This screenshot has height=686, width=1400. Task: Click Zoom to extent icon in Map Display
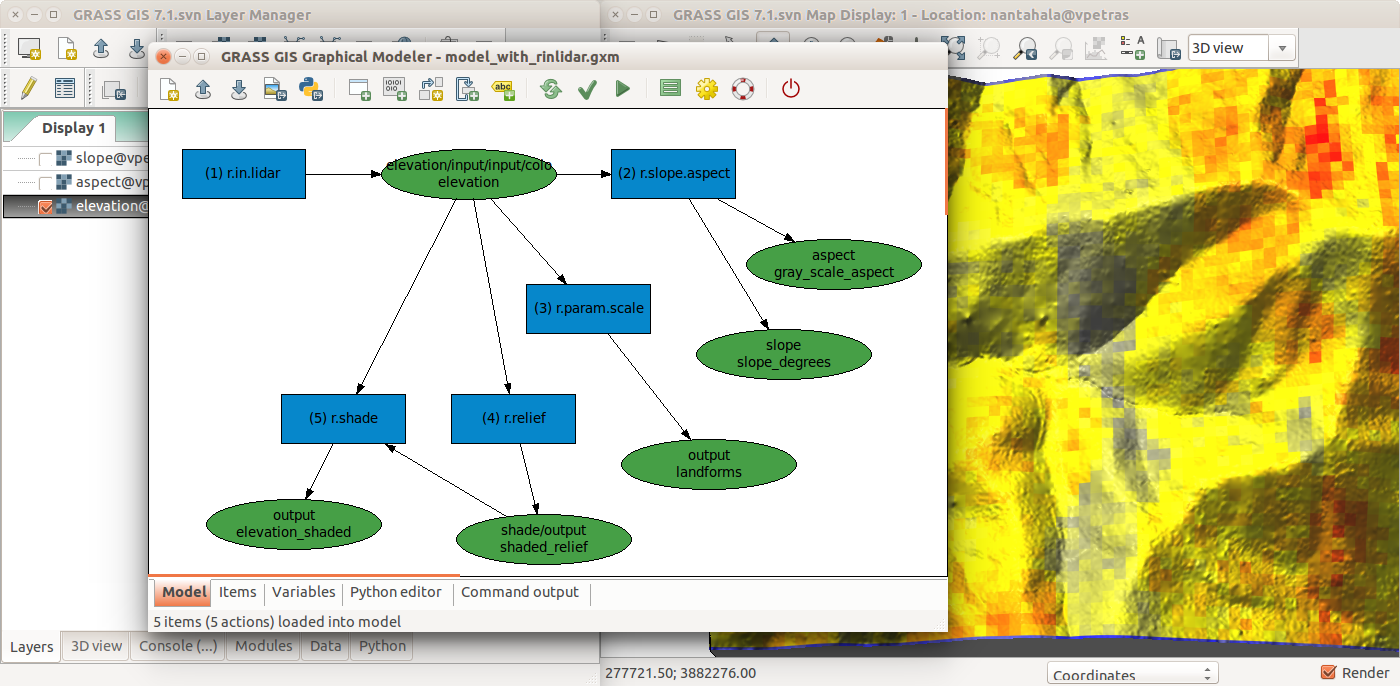(x=954, y=48)
